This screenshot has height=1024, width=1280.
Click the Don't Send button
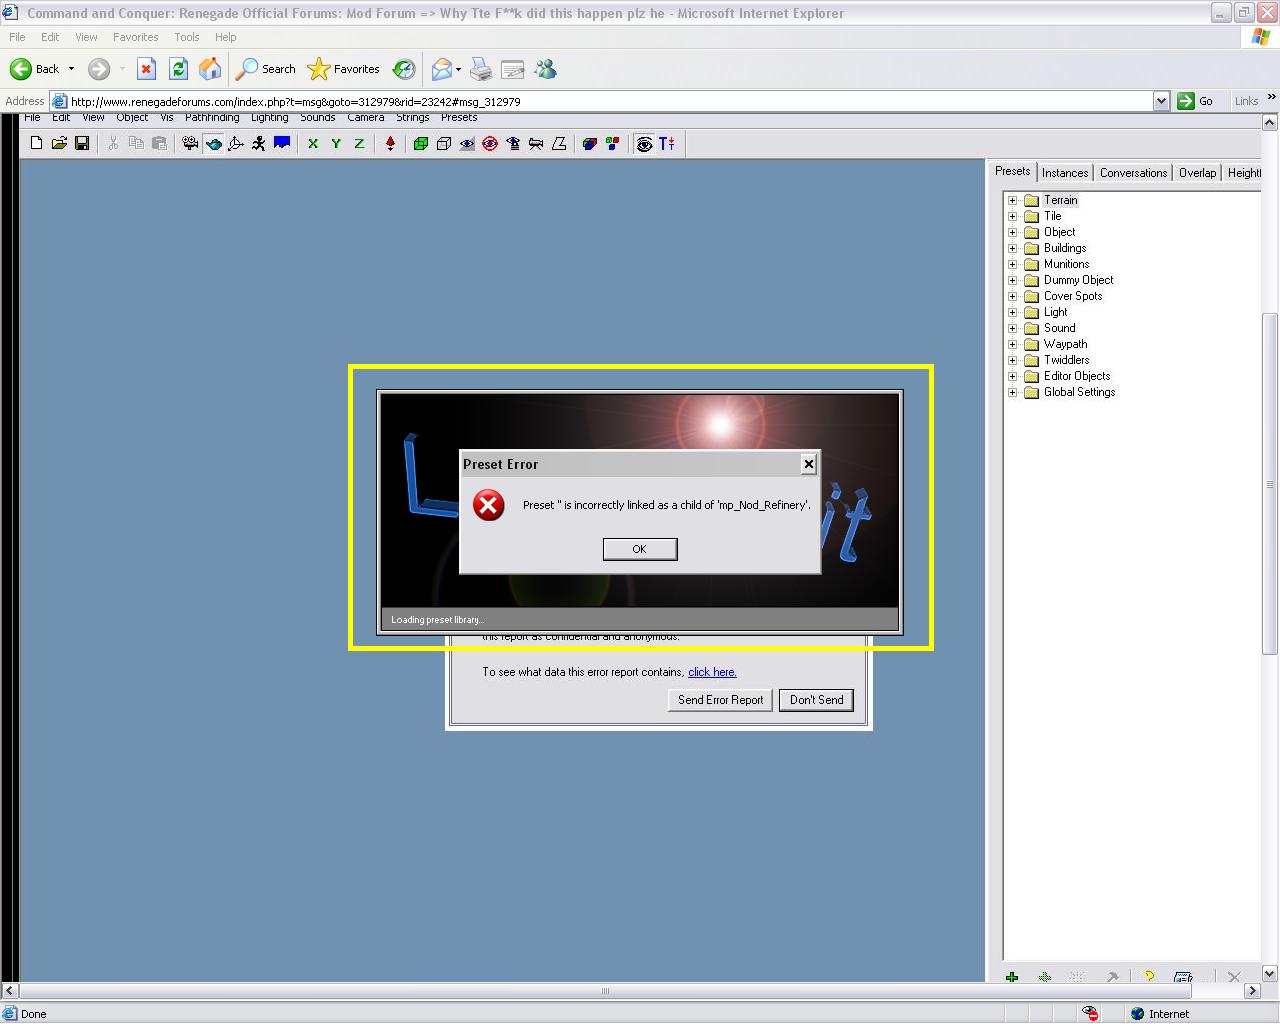coord(816,700)
